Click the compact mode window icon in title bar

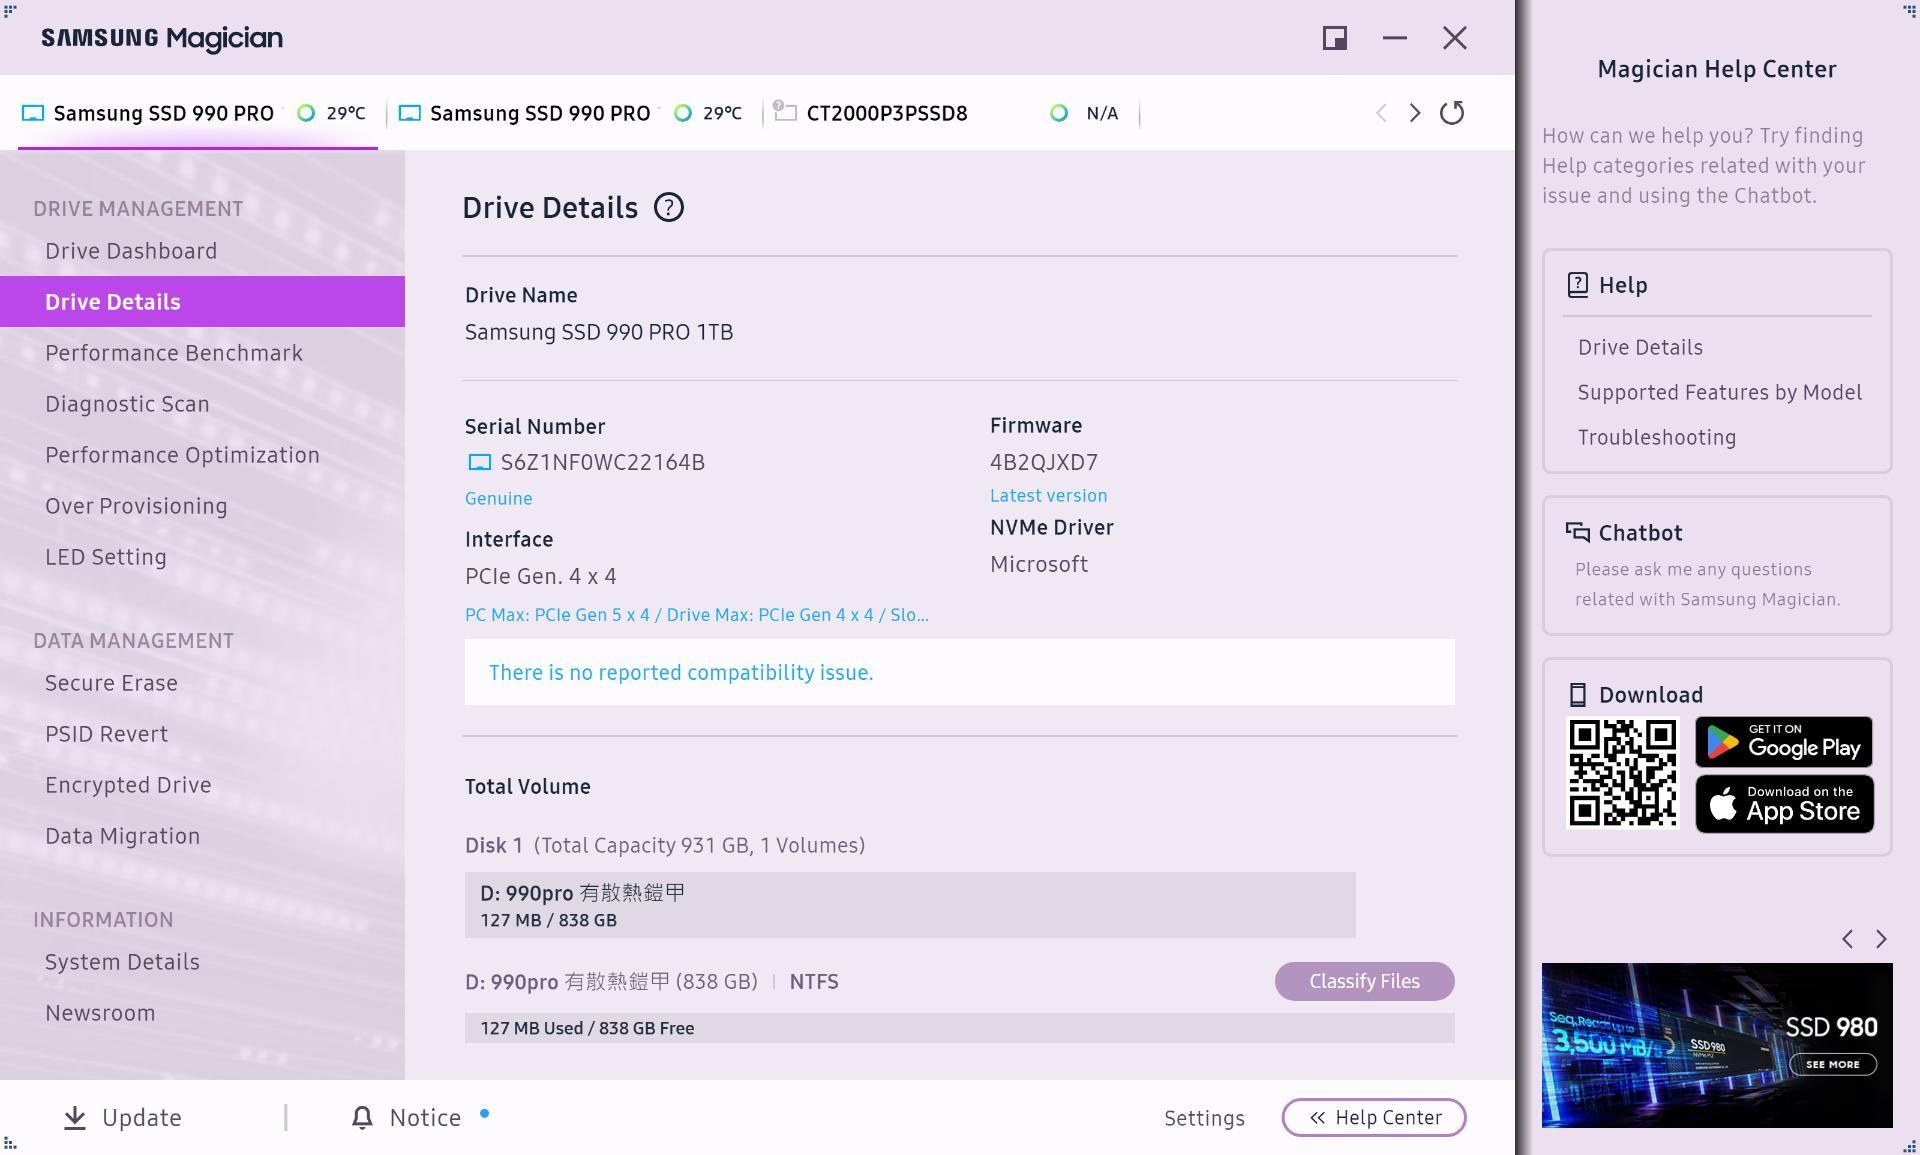[1335, 38]
